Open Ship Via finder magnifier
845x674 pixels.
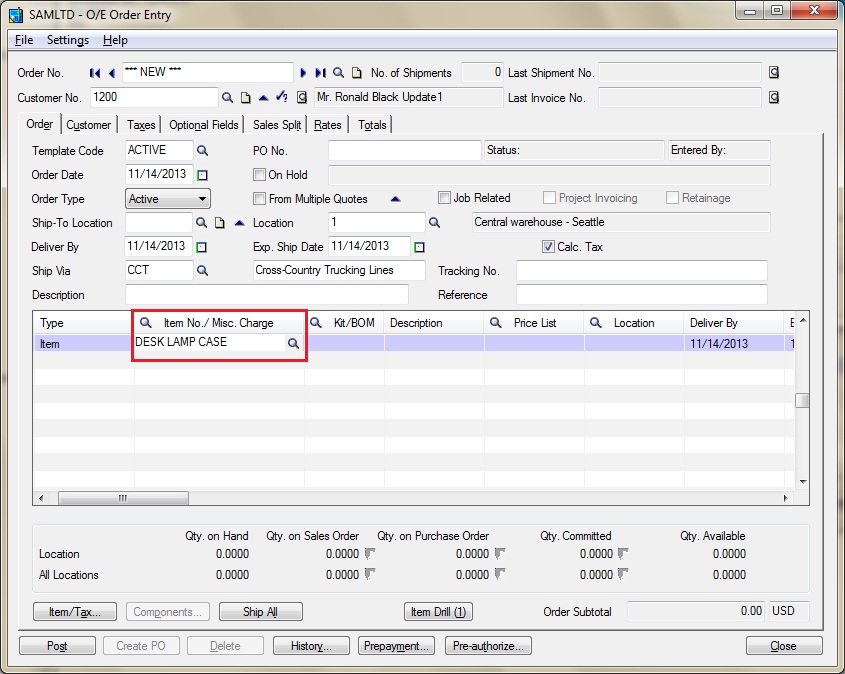coord(202,270)
